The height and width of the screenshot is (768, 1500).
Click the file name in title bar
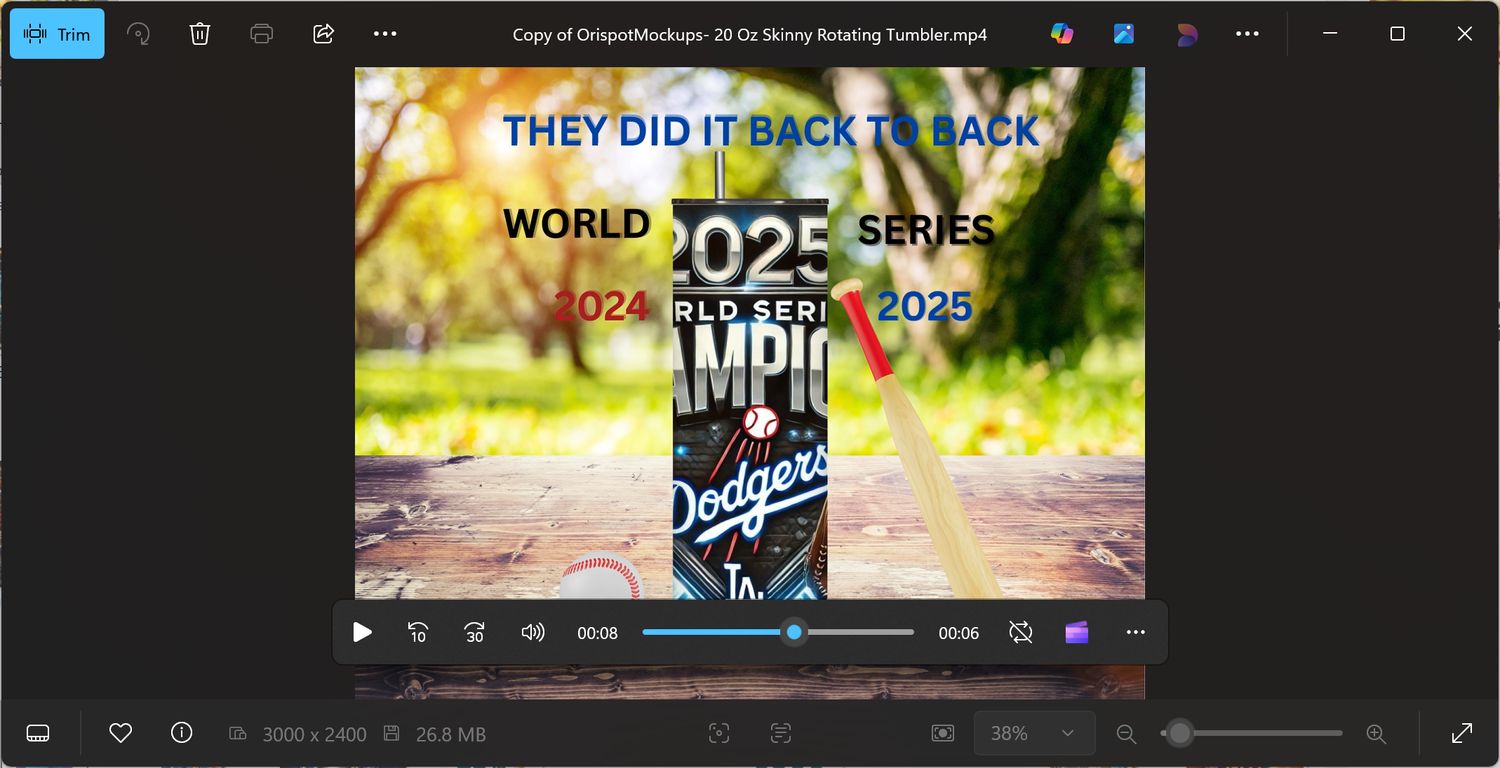coord(750,35)
